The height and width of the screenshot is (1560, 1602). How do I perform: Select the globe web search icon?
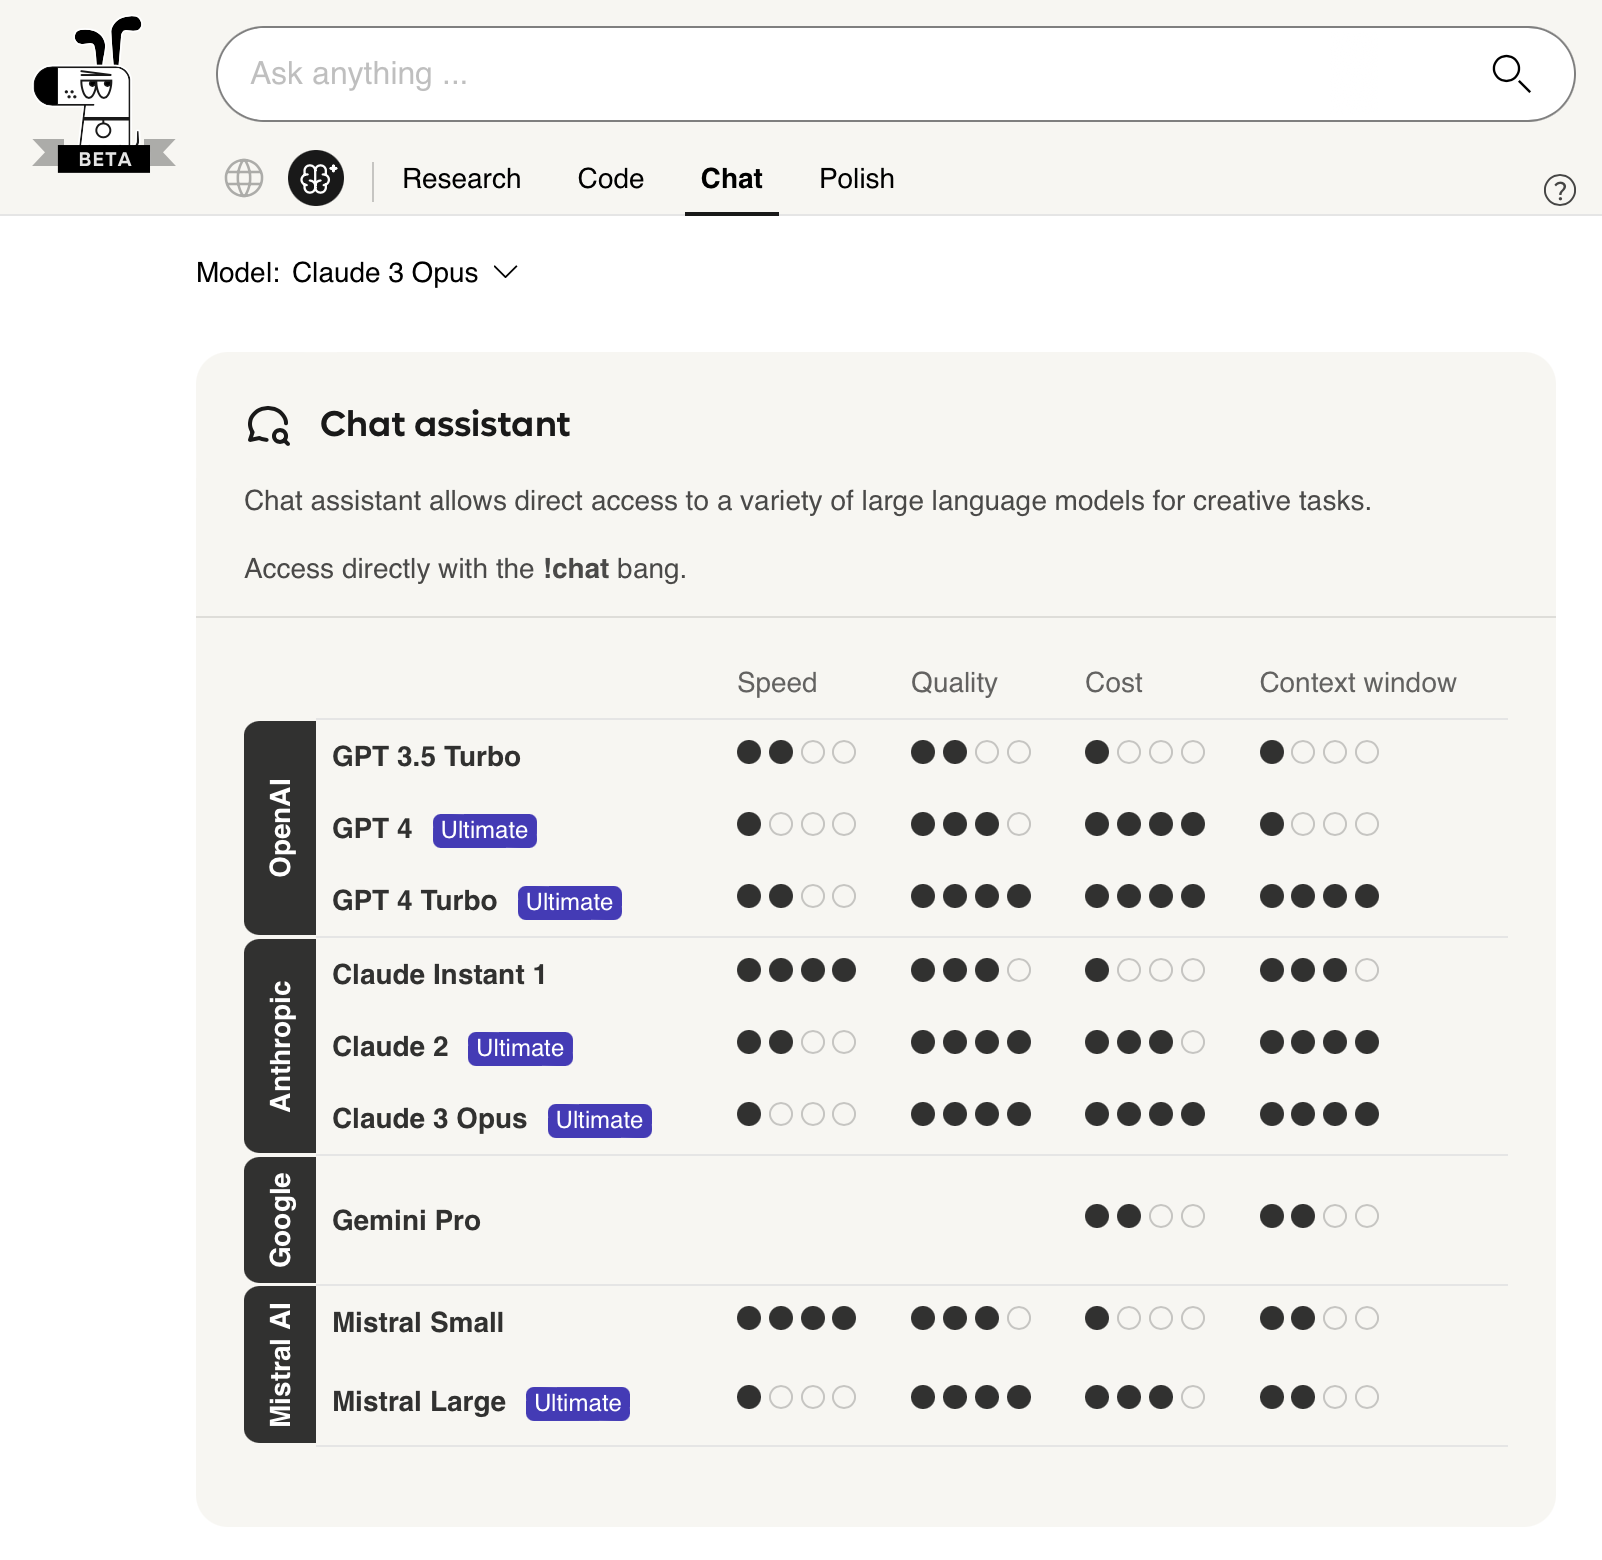[x=244, y=179]
